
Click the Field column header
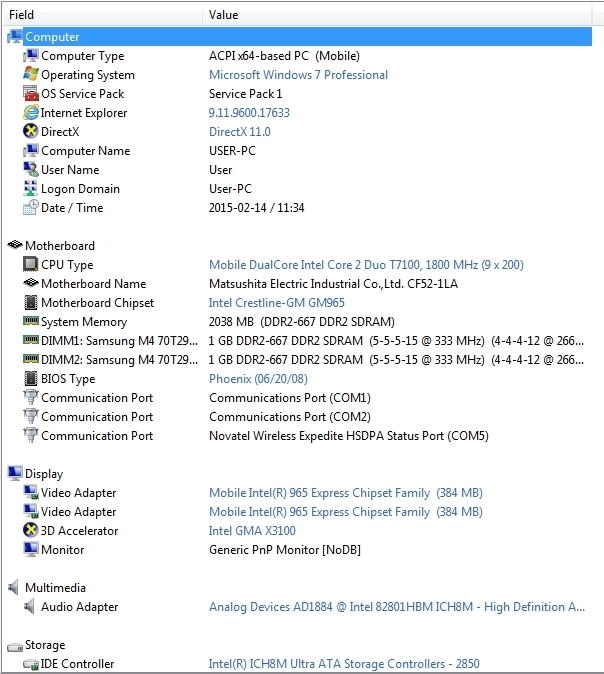coord(102,15)
